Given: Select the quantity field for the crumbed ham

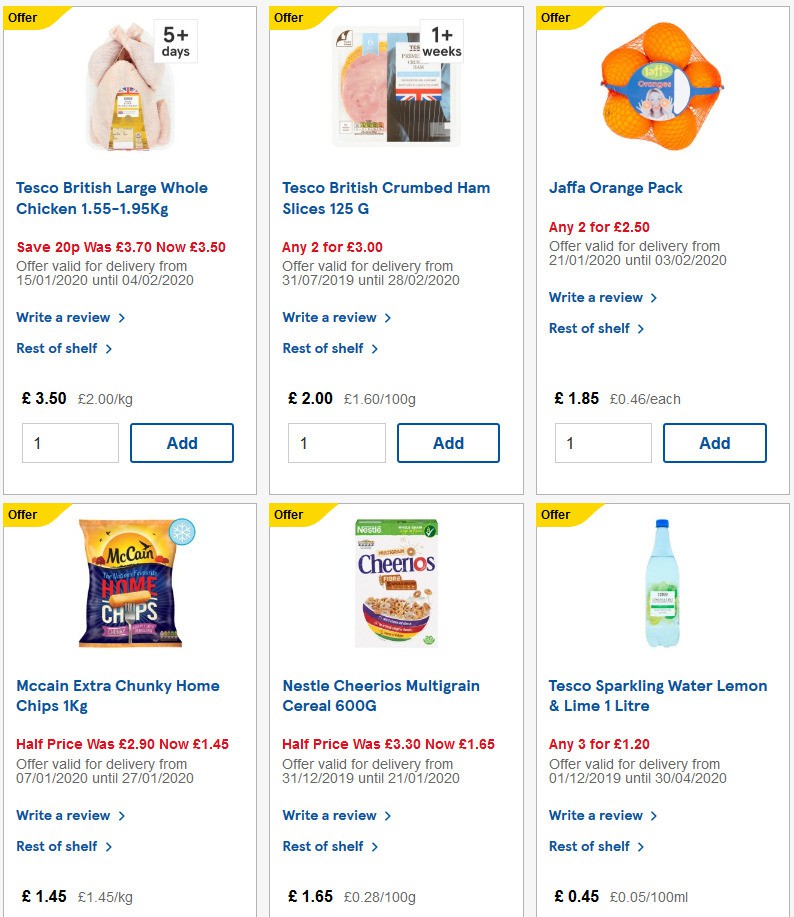Looking at the screenshot, I should coord(336,442).
